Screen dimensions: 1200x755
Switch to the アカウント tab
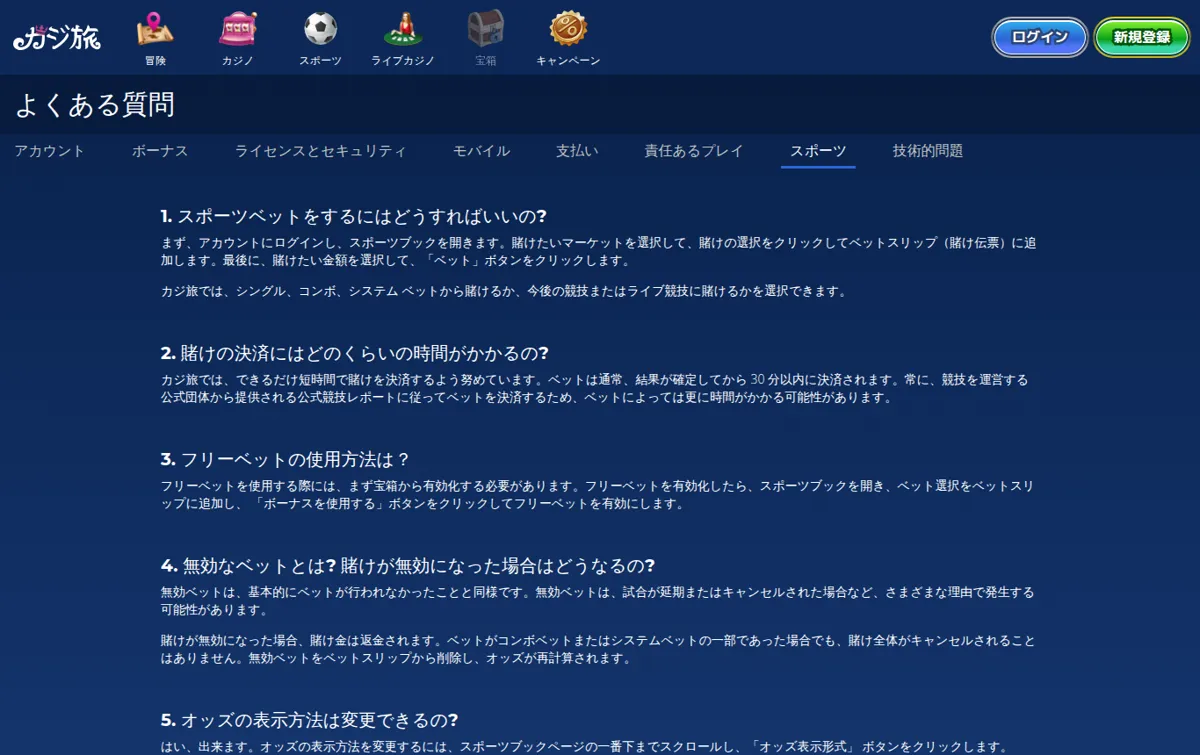50,151
